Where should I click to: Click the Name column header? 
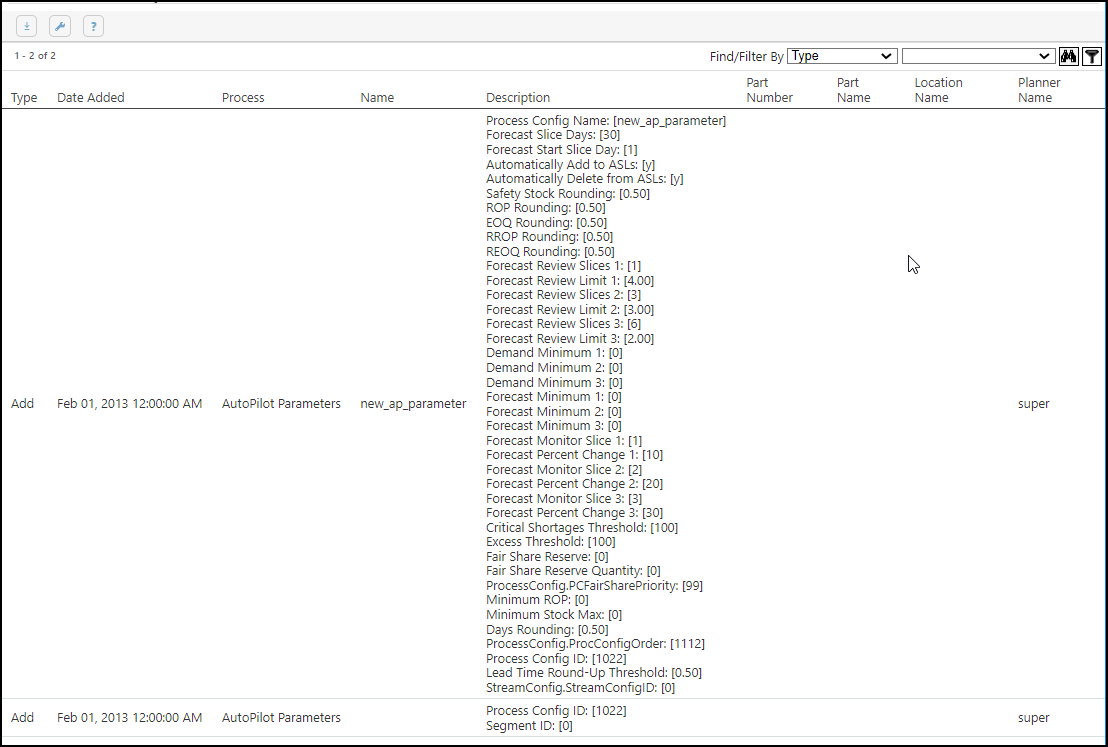click(x=377, y=98)
